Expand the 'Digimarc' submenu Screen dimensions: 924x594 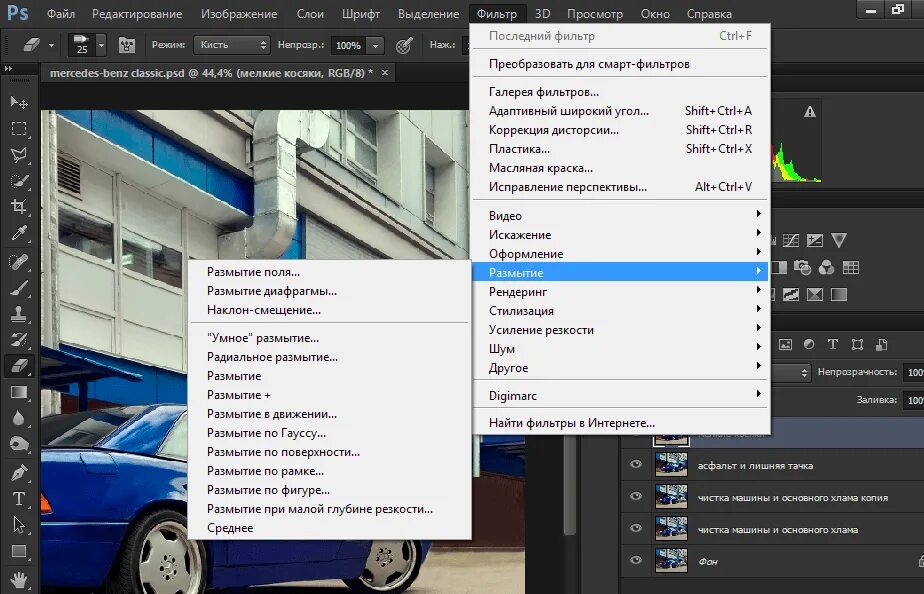coord(621,395)
